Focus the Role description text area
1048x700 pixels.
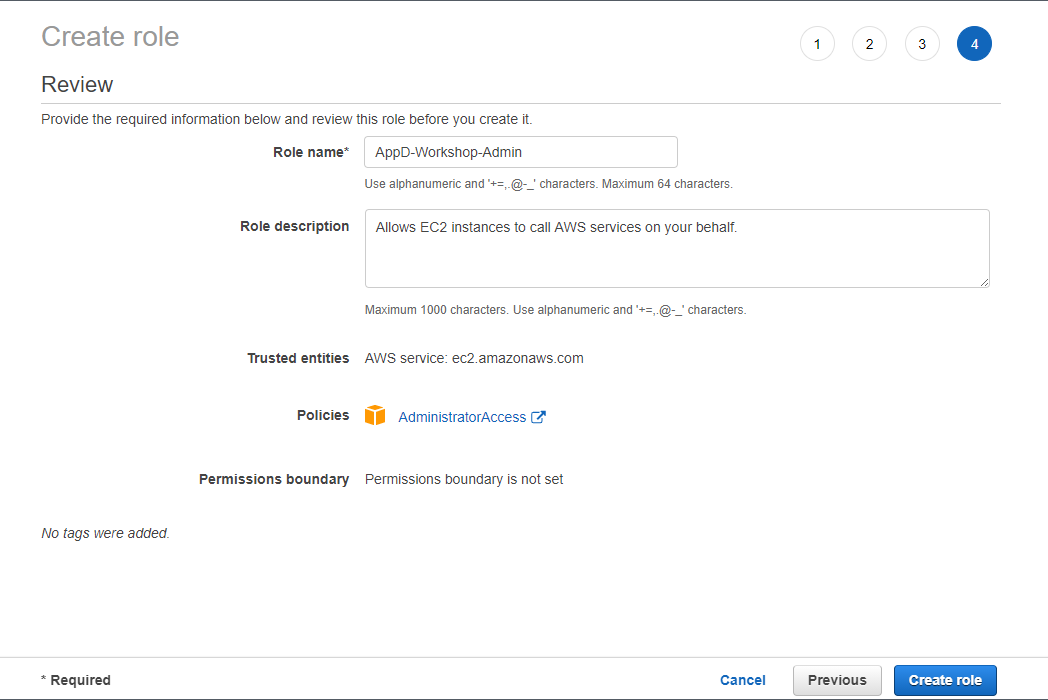(x=677, y=248)
